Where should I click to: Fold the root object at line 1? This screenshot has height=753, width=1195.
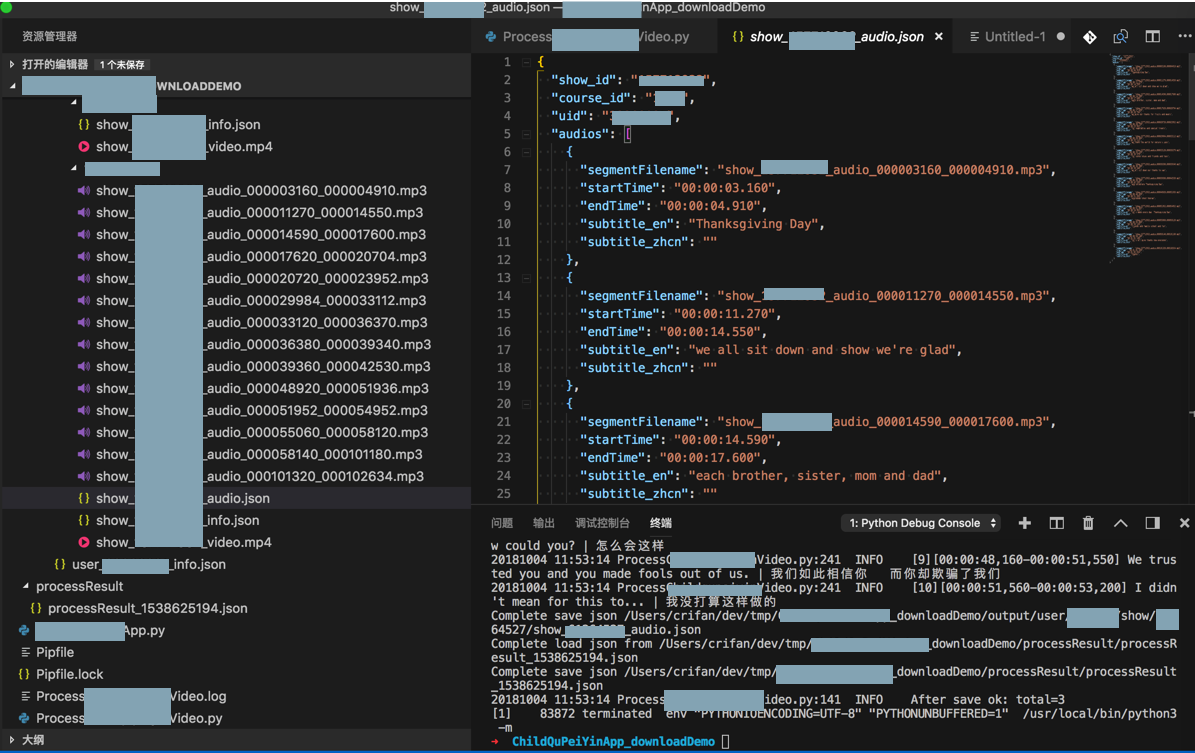526,62
